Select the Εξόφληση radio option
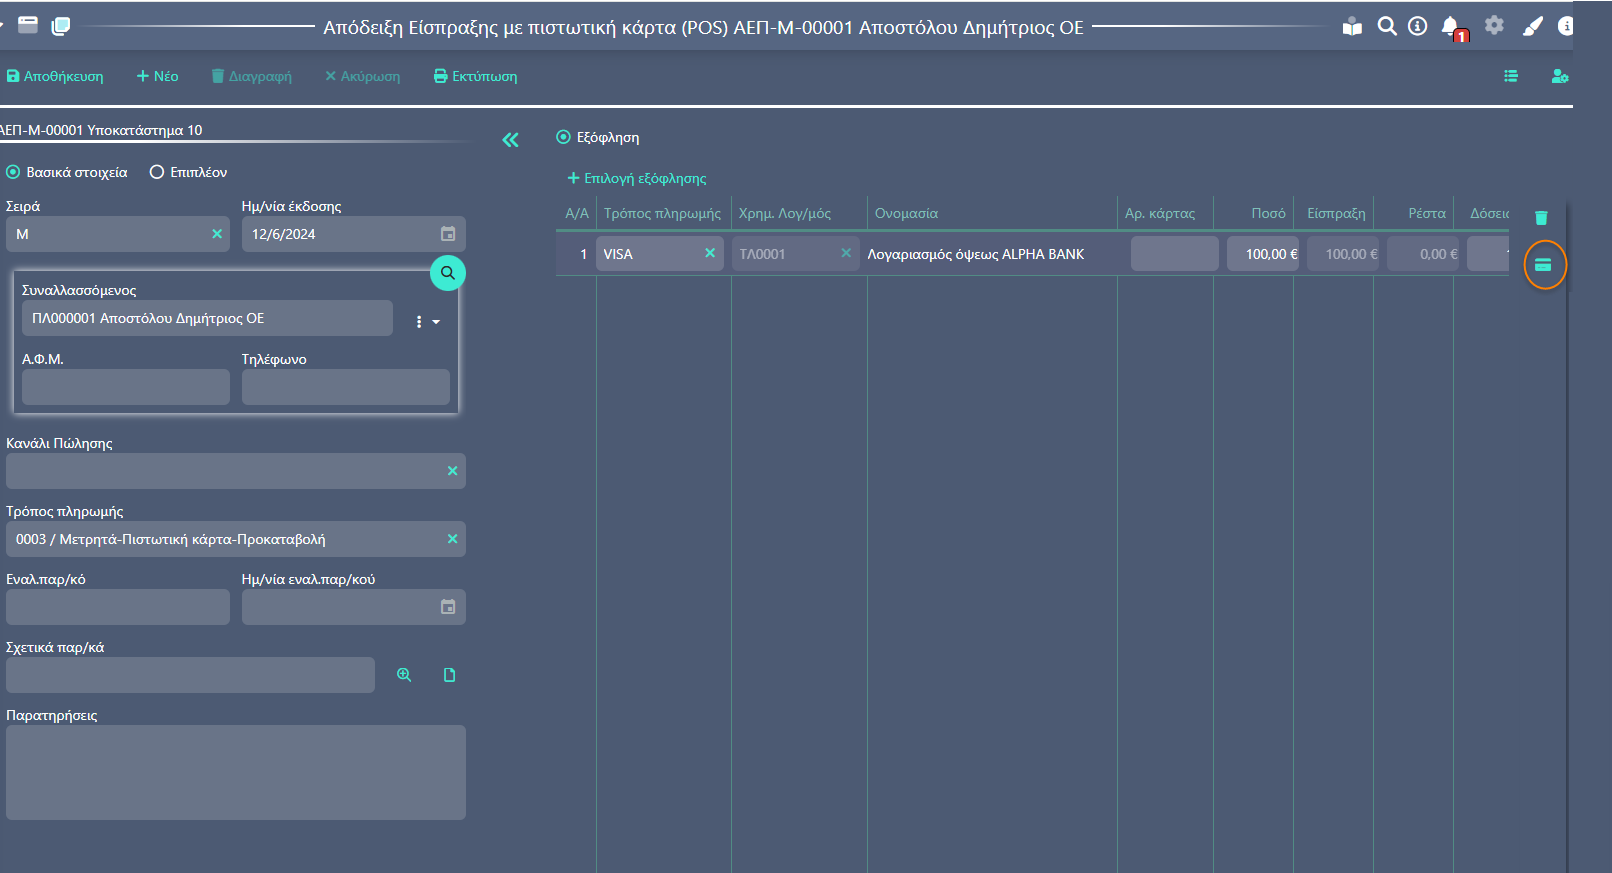The image size is (1612, 873). pyautogui.click(x=598, y=137)
